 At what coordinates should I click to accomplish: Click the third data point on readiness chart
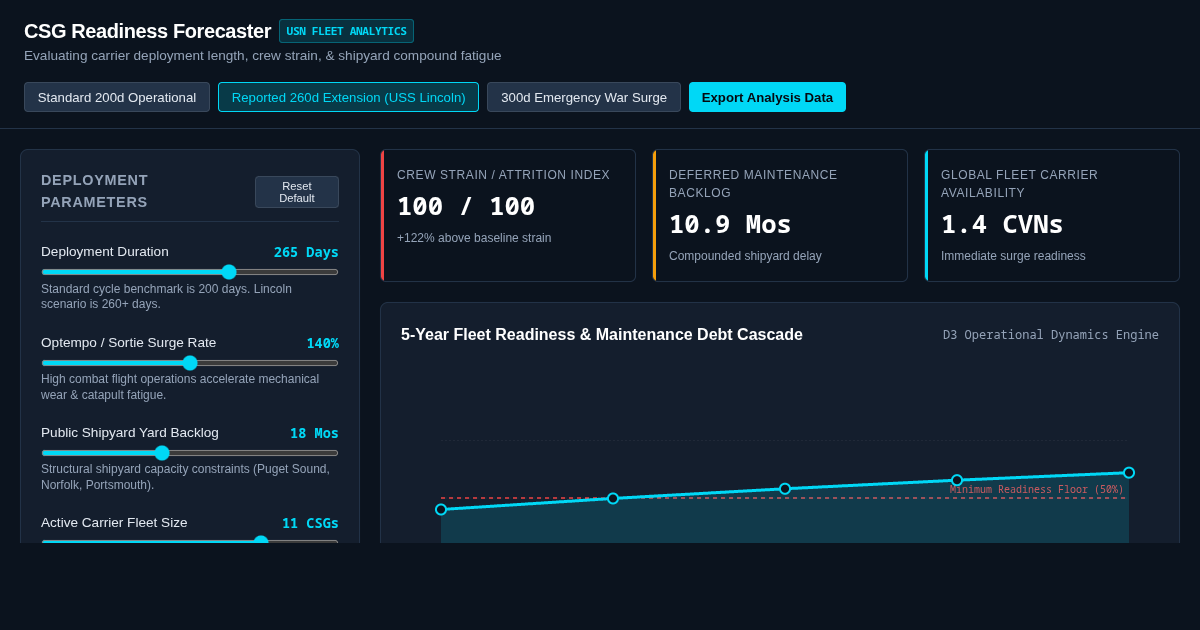785,489
